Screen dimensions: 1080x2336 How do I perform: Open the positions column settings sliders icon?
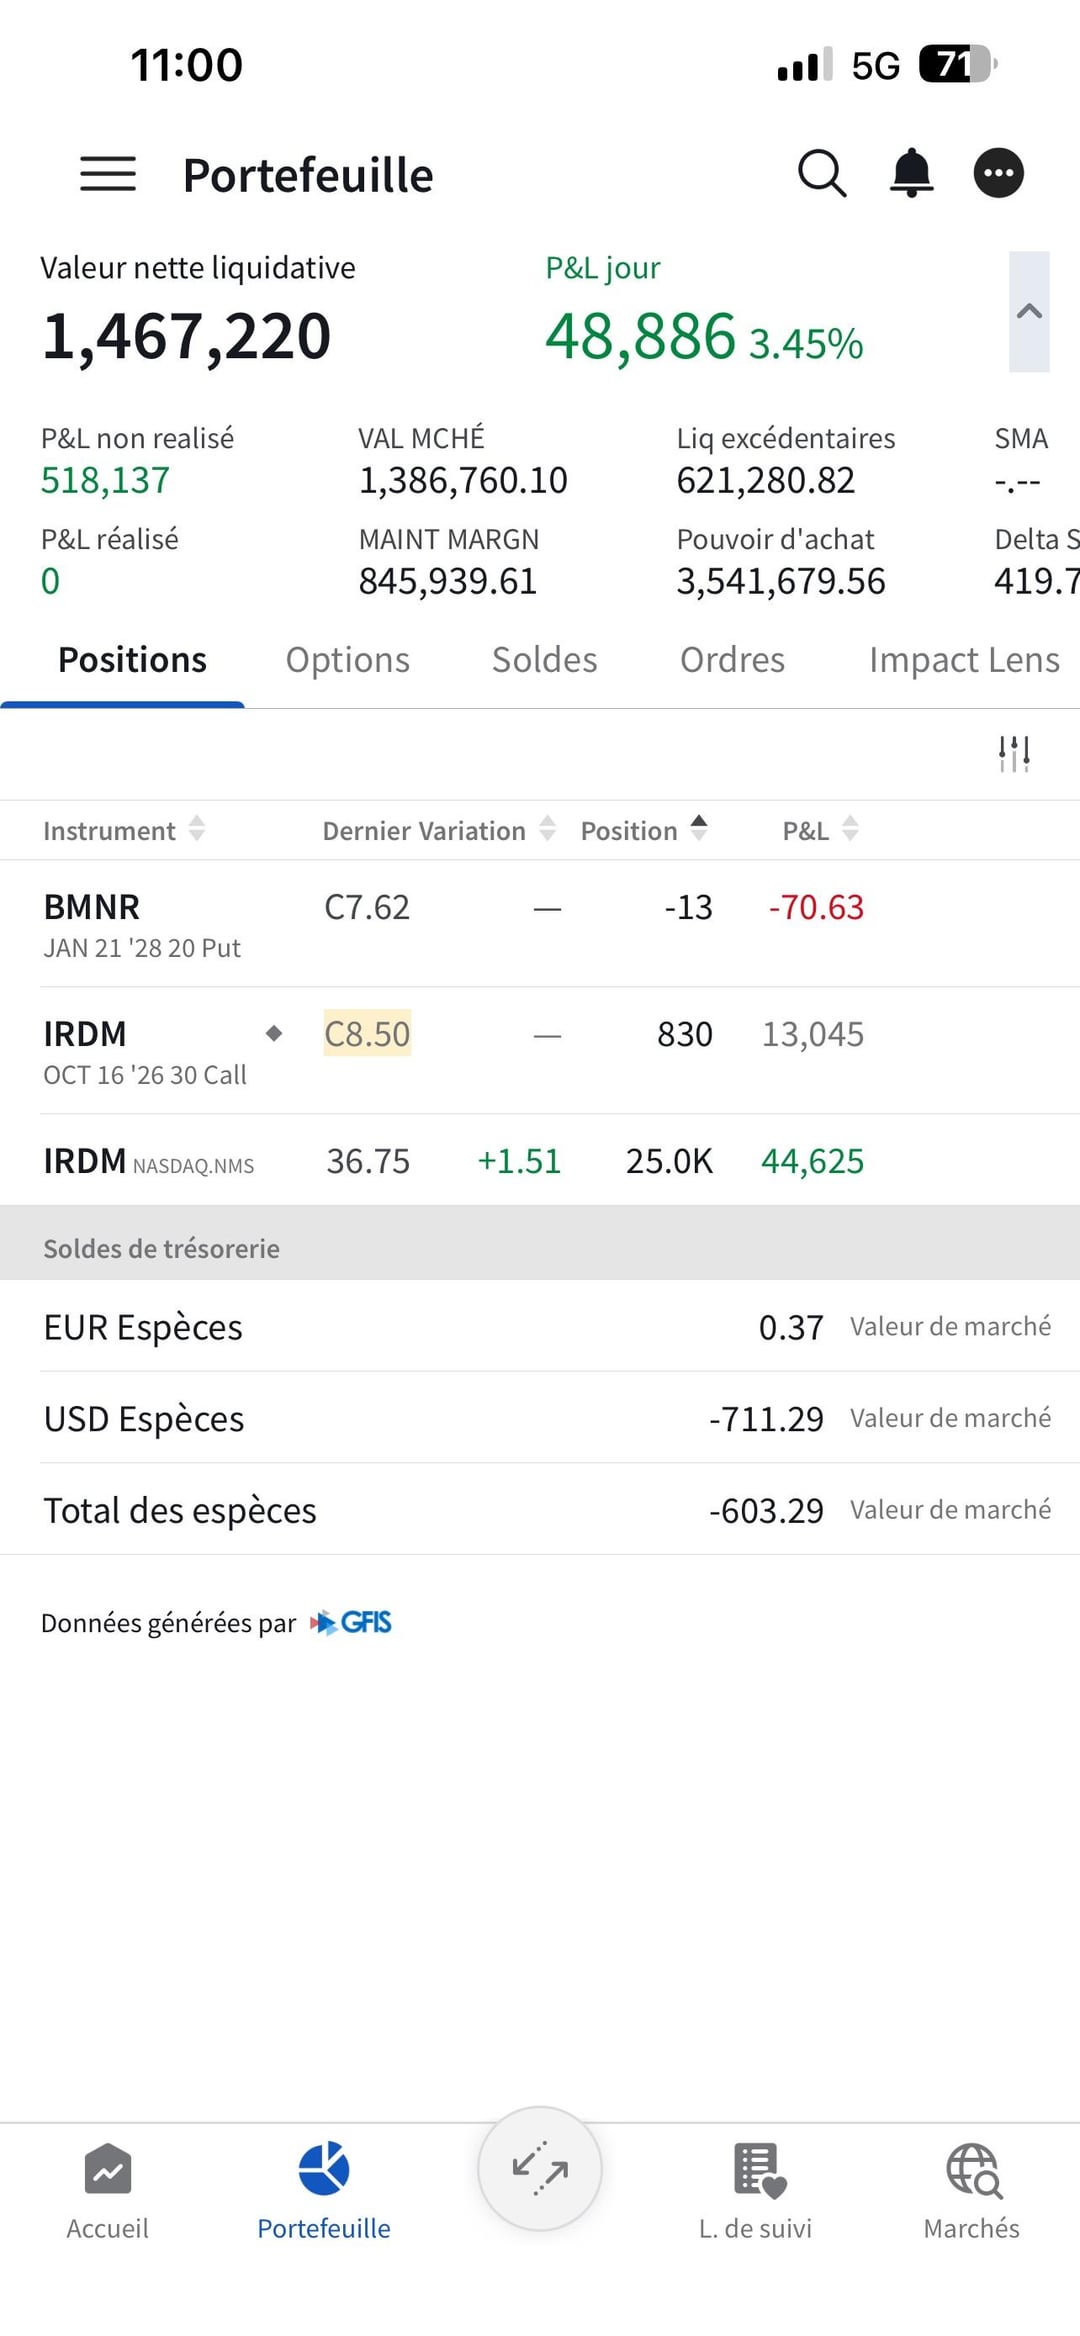click(1013, 753)
